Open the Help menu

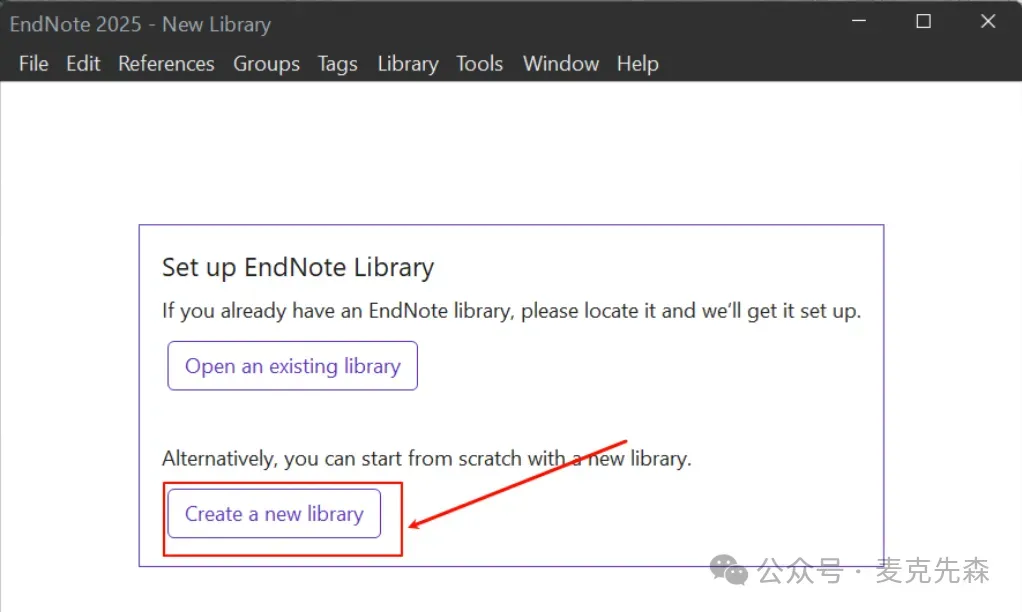click(637, 63)
